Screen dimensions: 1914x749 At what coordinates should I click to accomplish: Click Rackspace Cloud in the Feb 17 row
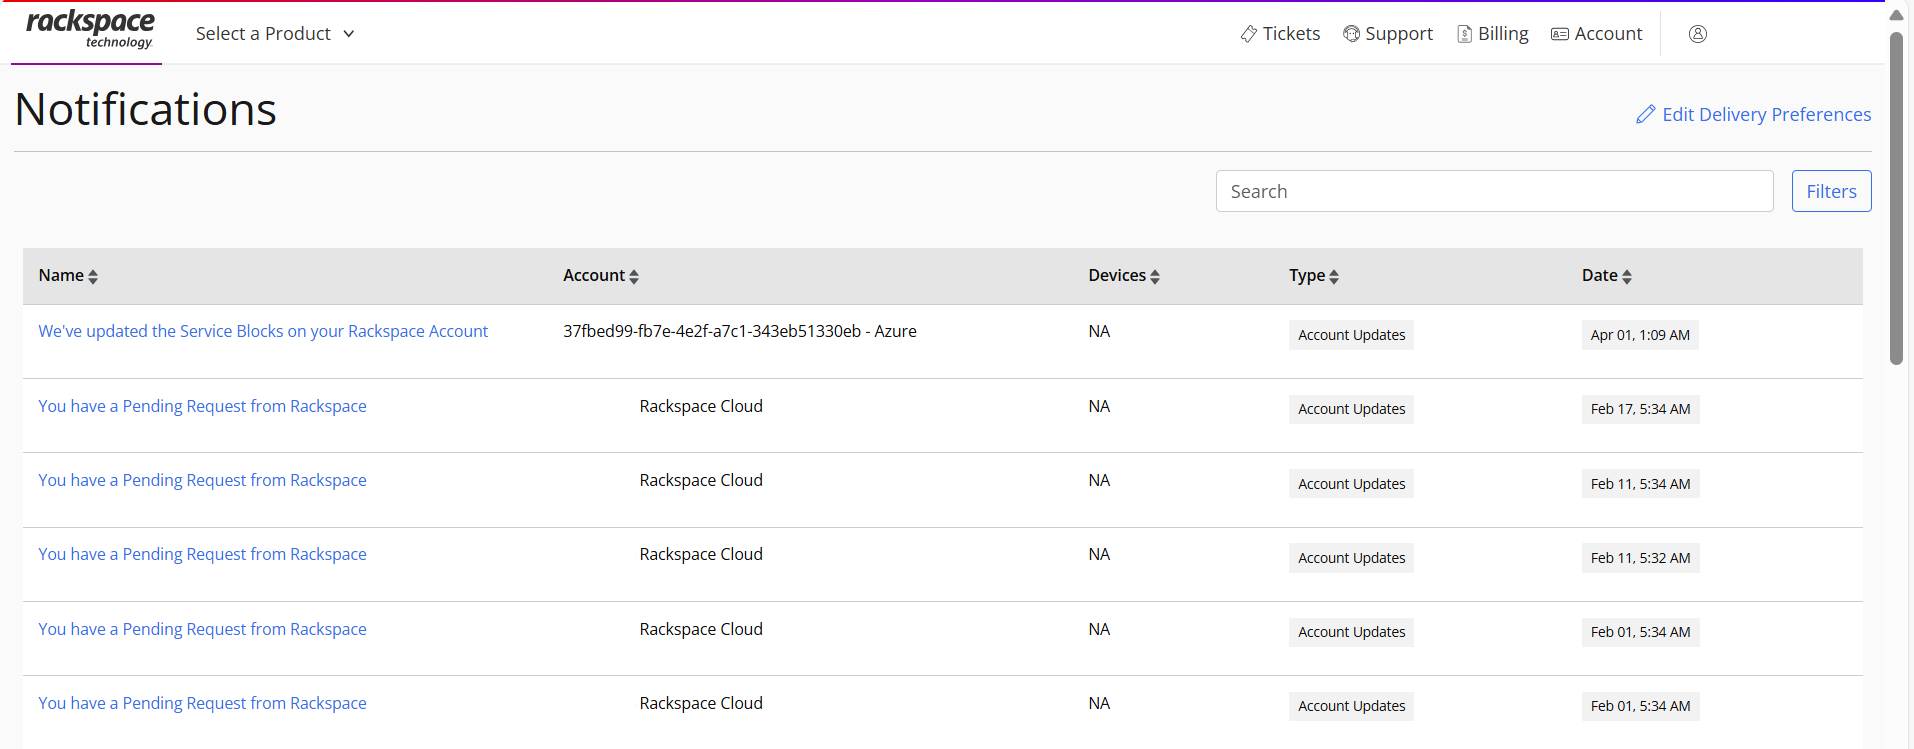tap(701, 406)
